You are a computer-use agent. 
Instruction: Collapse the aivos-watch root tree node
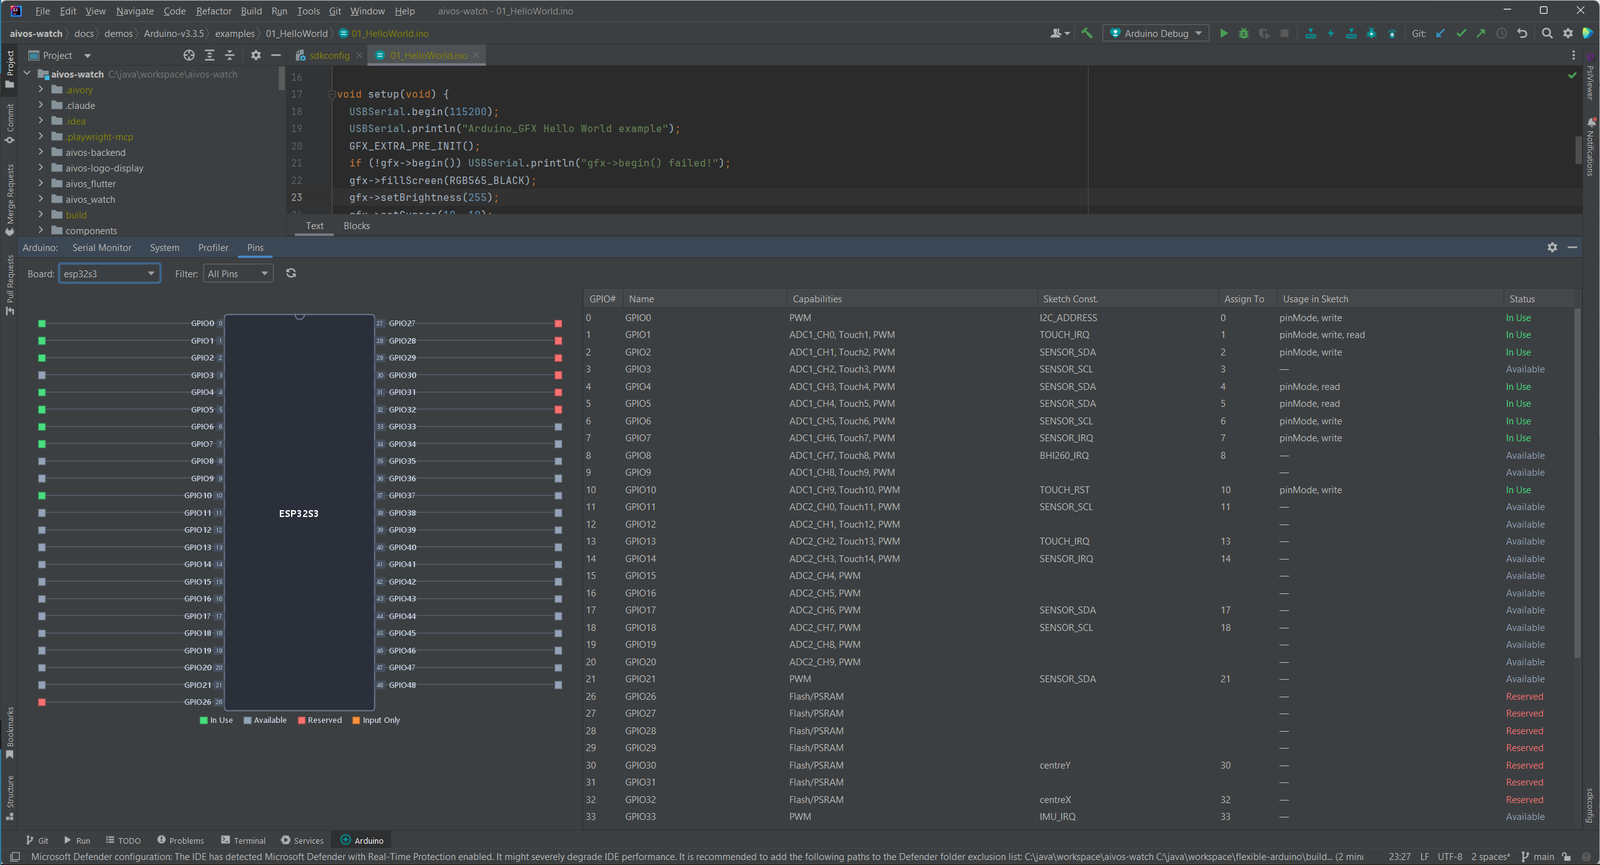[x=27, y=74]
